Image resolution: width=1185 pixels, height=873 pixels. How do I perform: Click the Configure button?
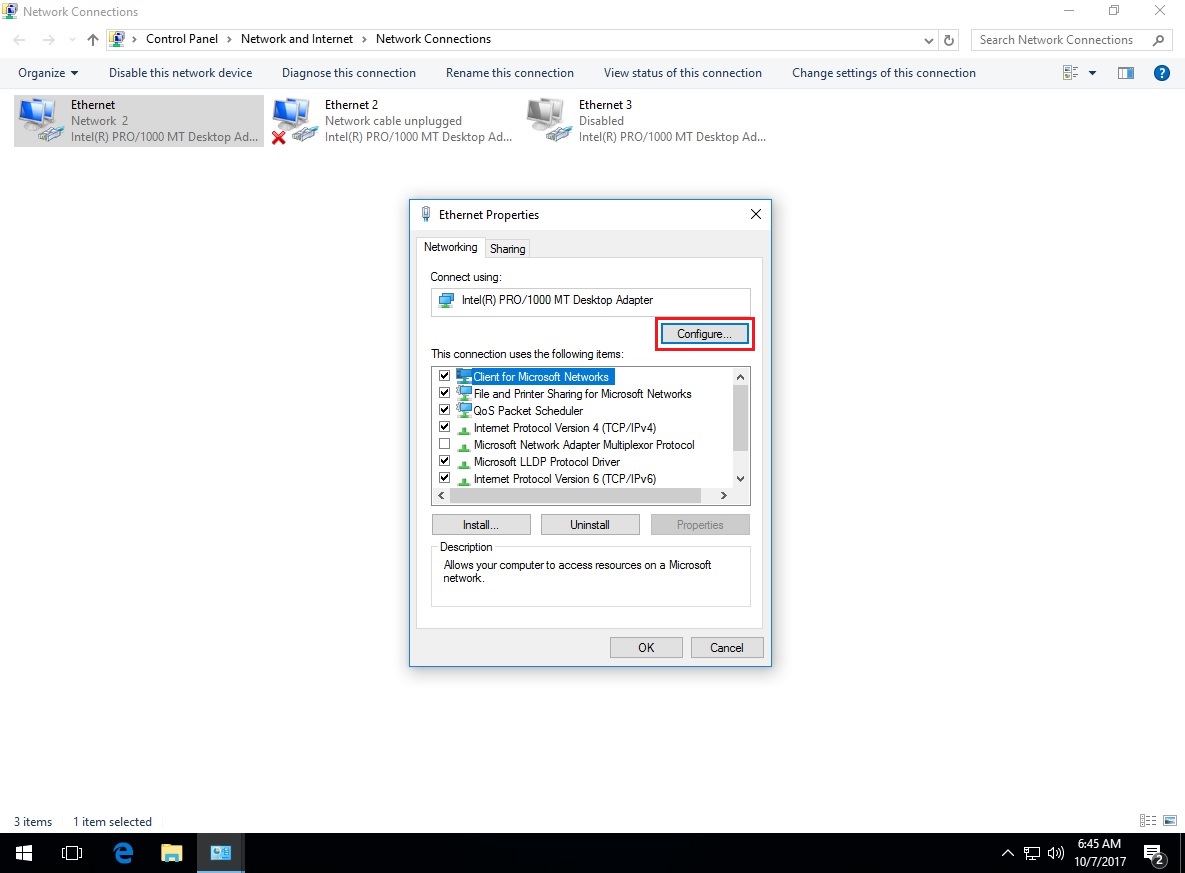[x=704, y=333]
